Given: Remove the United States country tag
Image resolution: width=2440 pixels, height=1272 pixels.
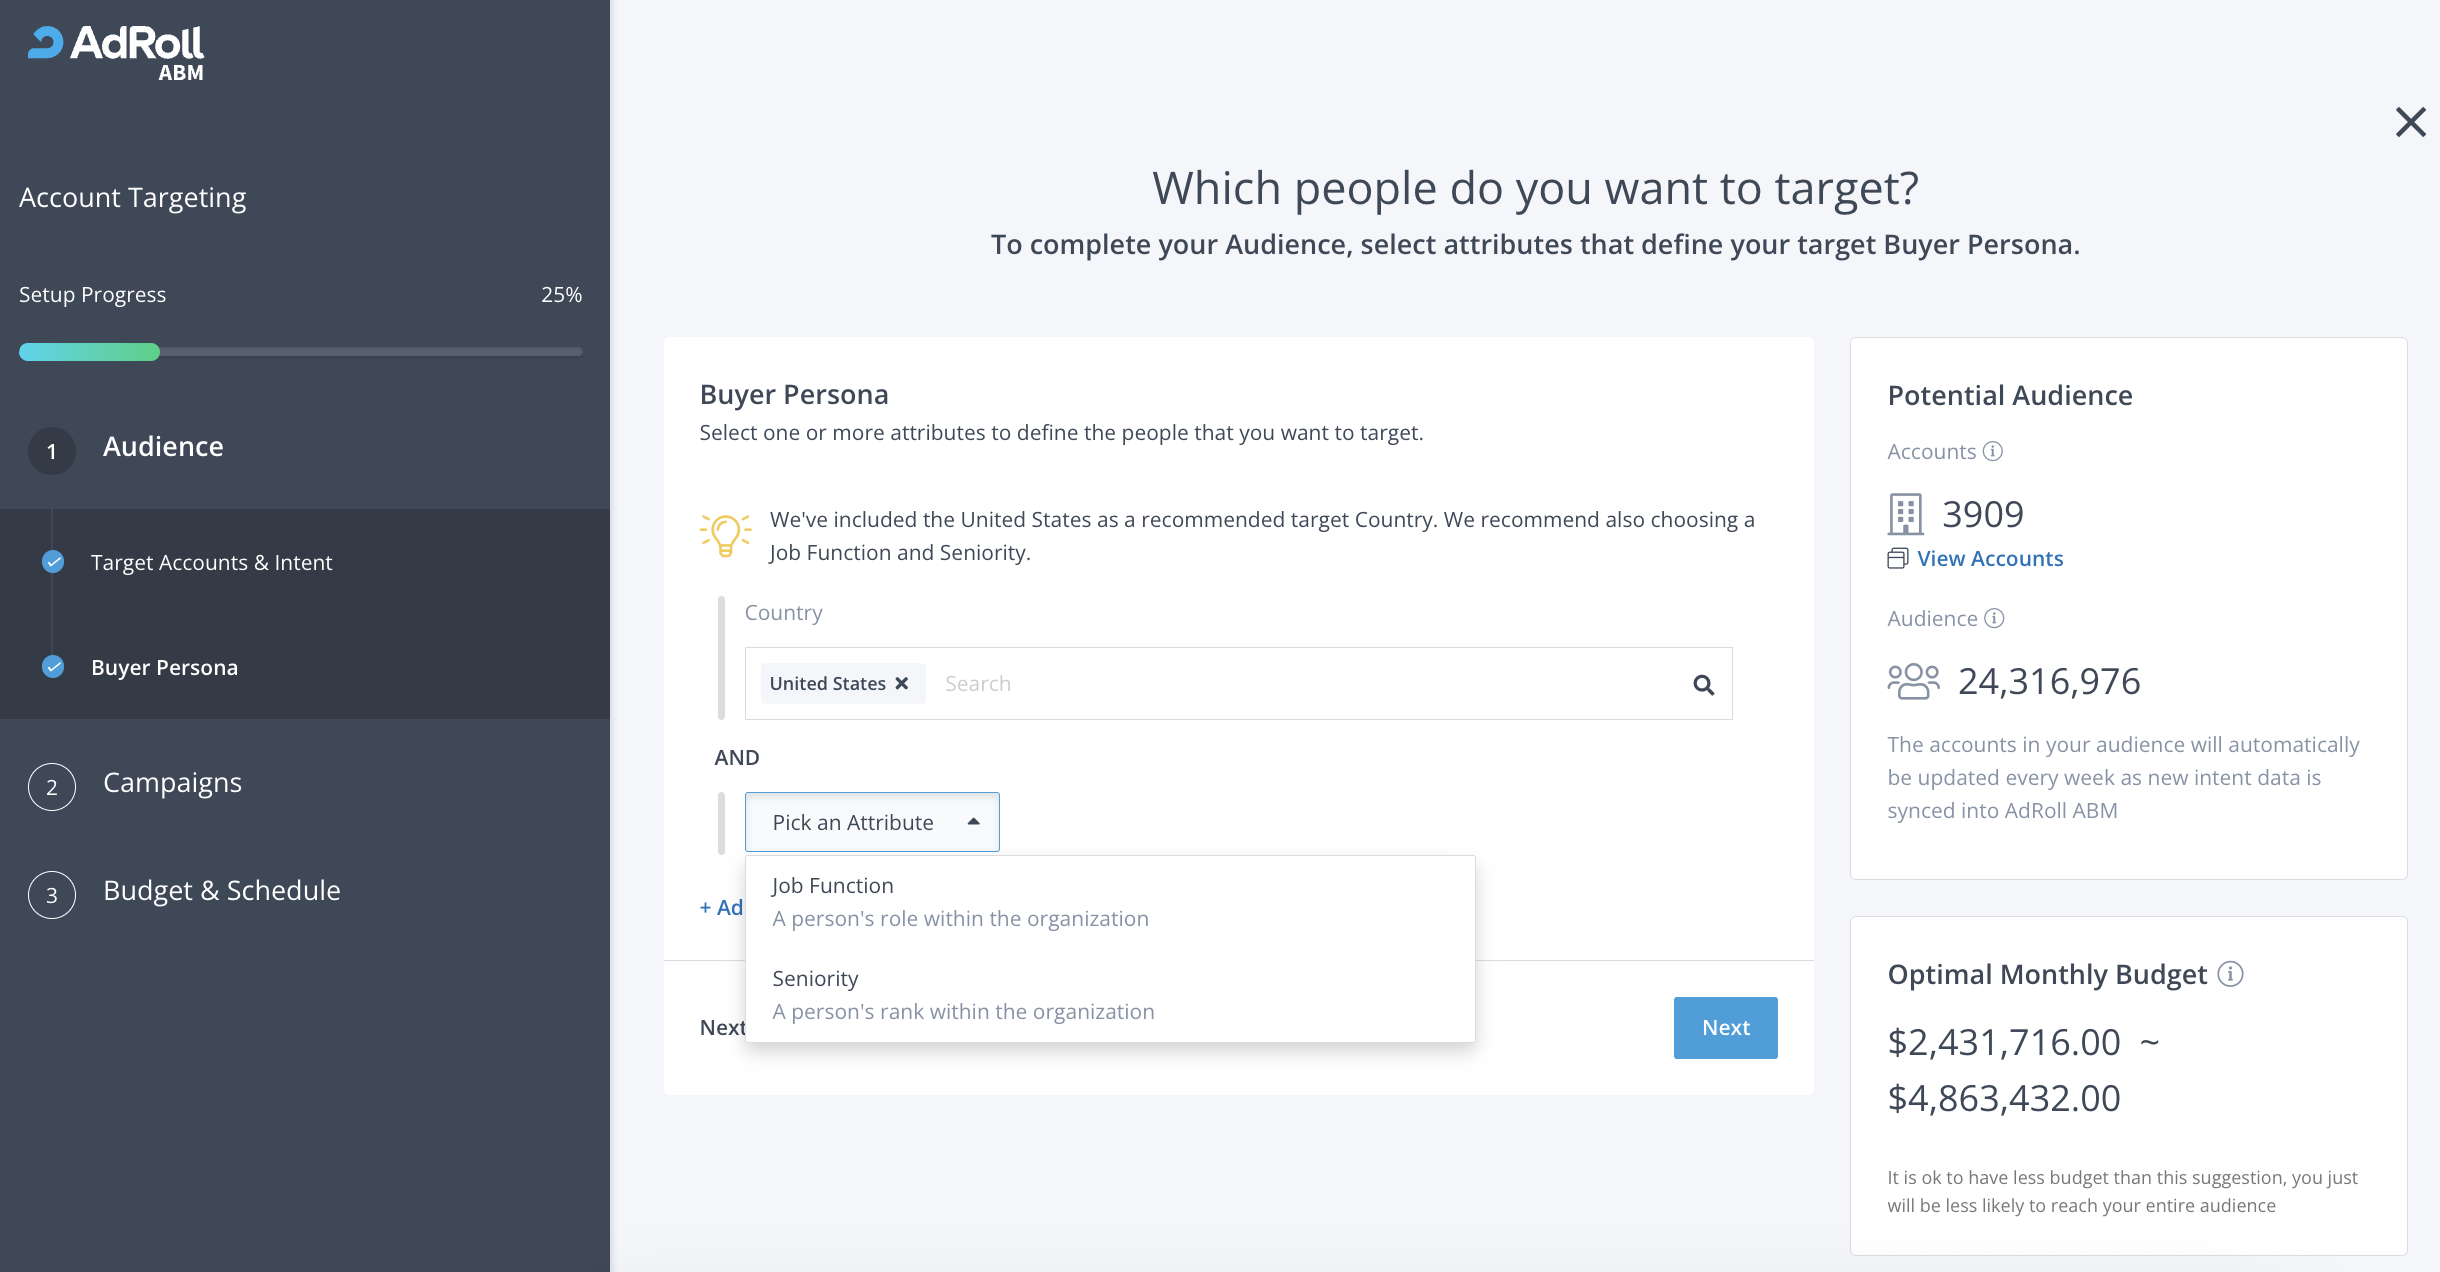Looking at the screenshot, I should click(902, 683).
